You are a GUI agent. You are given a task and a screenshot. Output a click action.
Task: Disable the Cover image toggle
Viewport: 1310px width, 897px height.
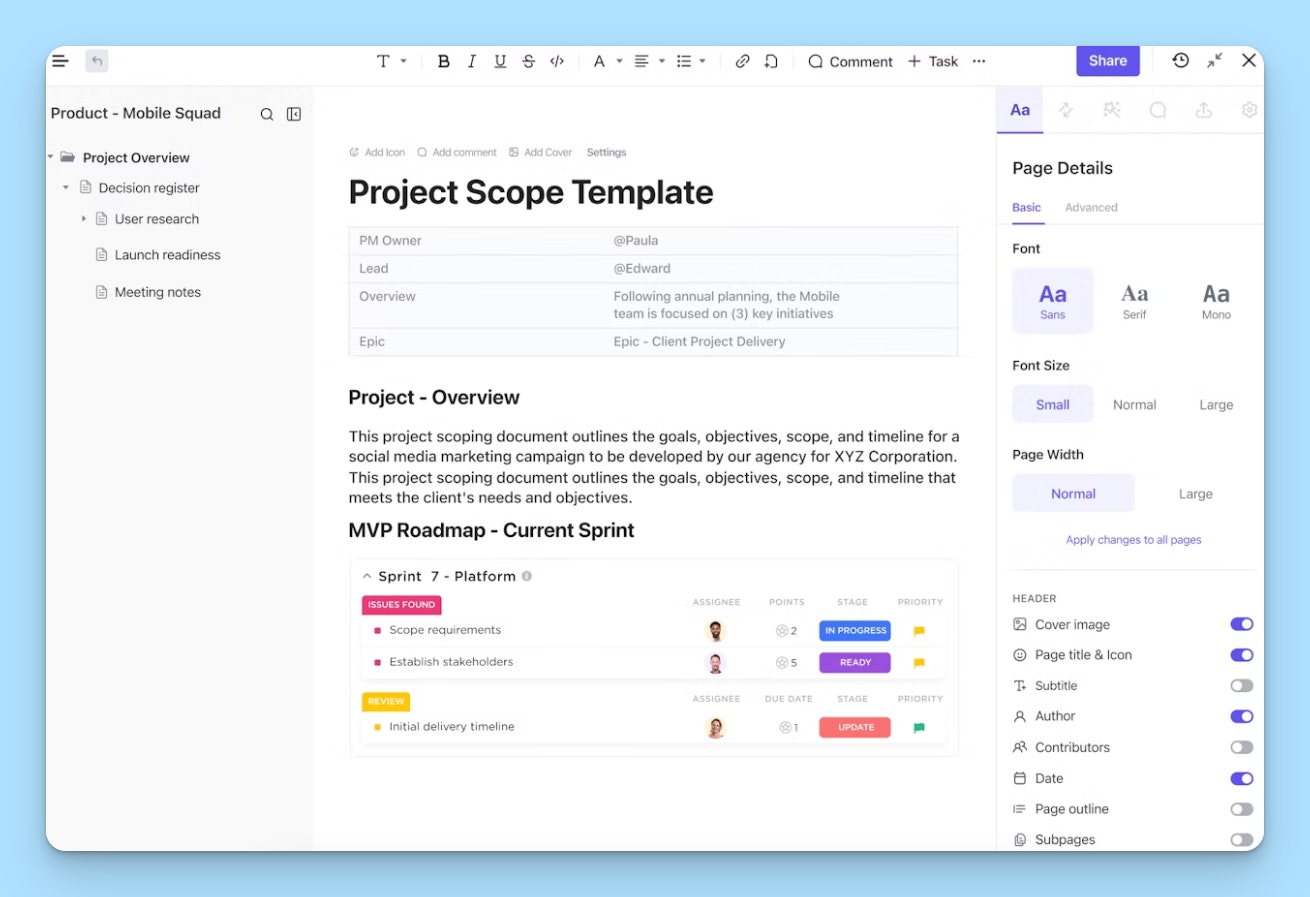pos(1241,624)
